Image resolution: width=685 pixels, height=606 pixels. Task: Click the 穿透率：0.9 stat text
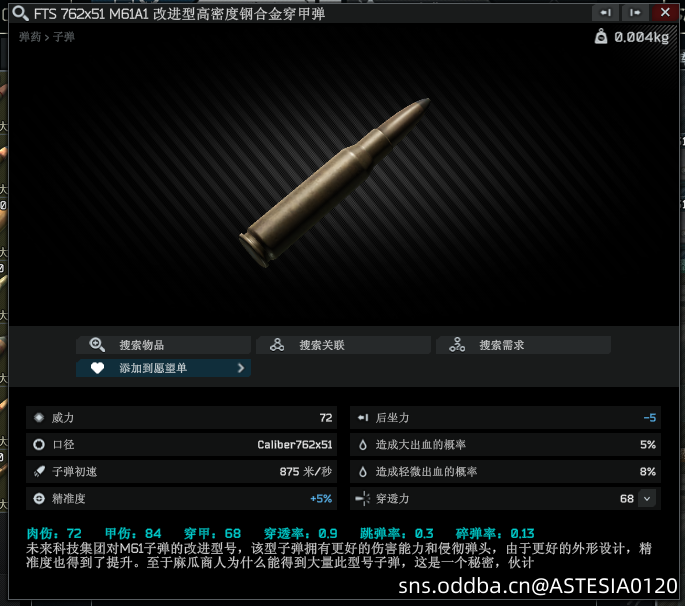pyautogui.click(x=301, y=533)
